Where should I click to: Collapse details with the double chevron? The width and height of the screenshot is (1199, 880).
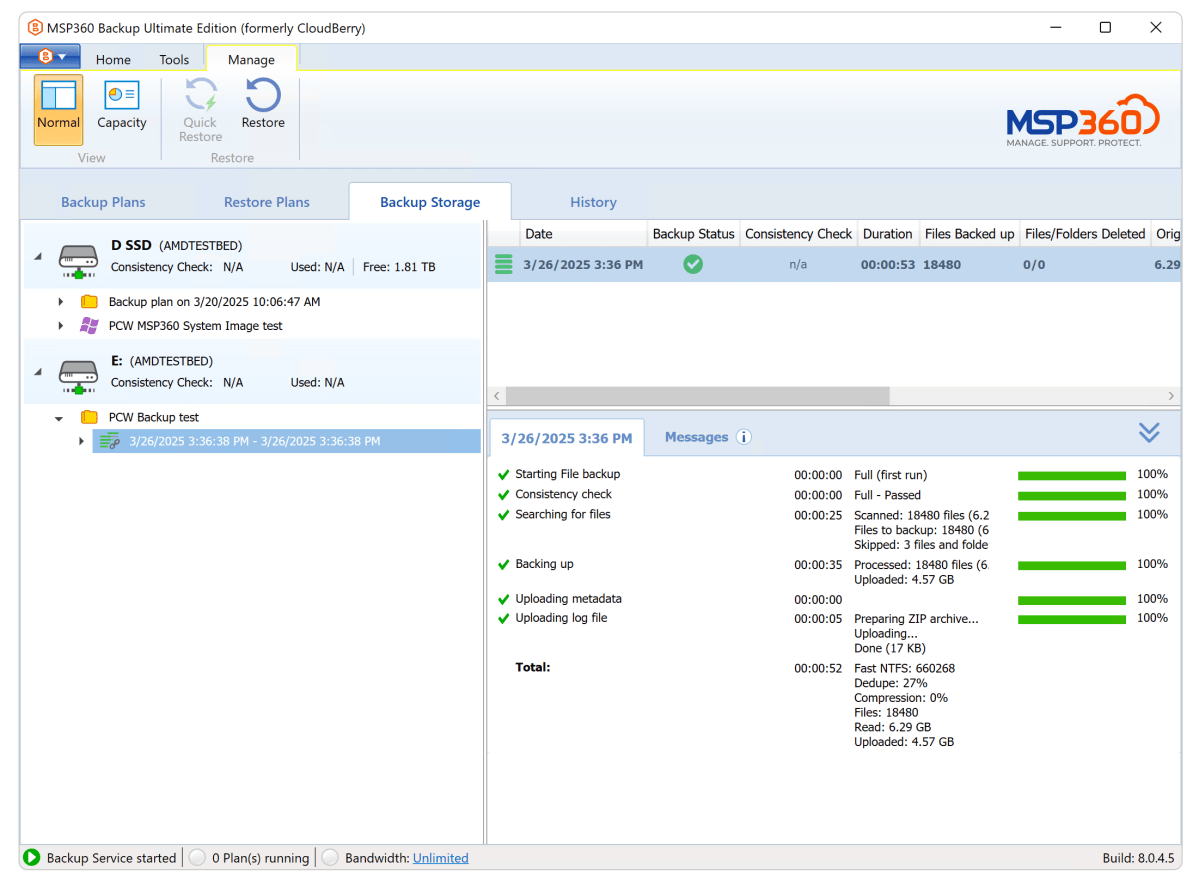point(1149,433)
